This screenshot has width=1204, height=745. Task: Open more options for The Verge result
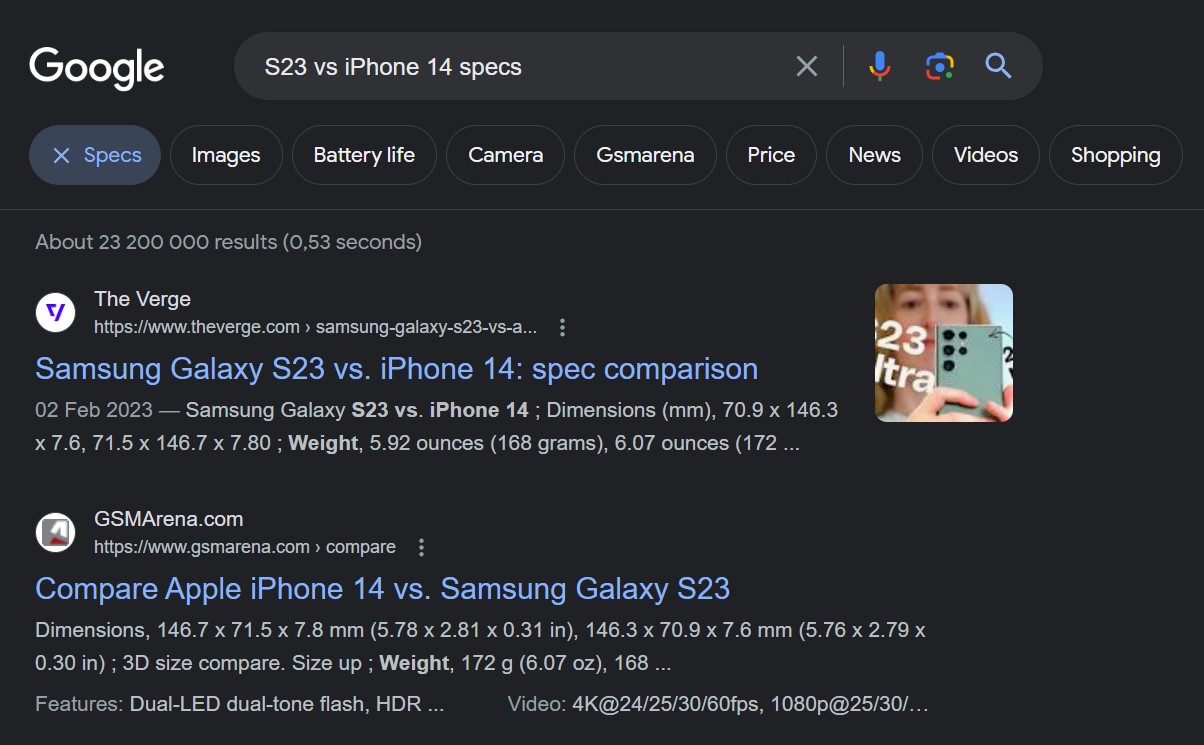click(x=562, y=327)
